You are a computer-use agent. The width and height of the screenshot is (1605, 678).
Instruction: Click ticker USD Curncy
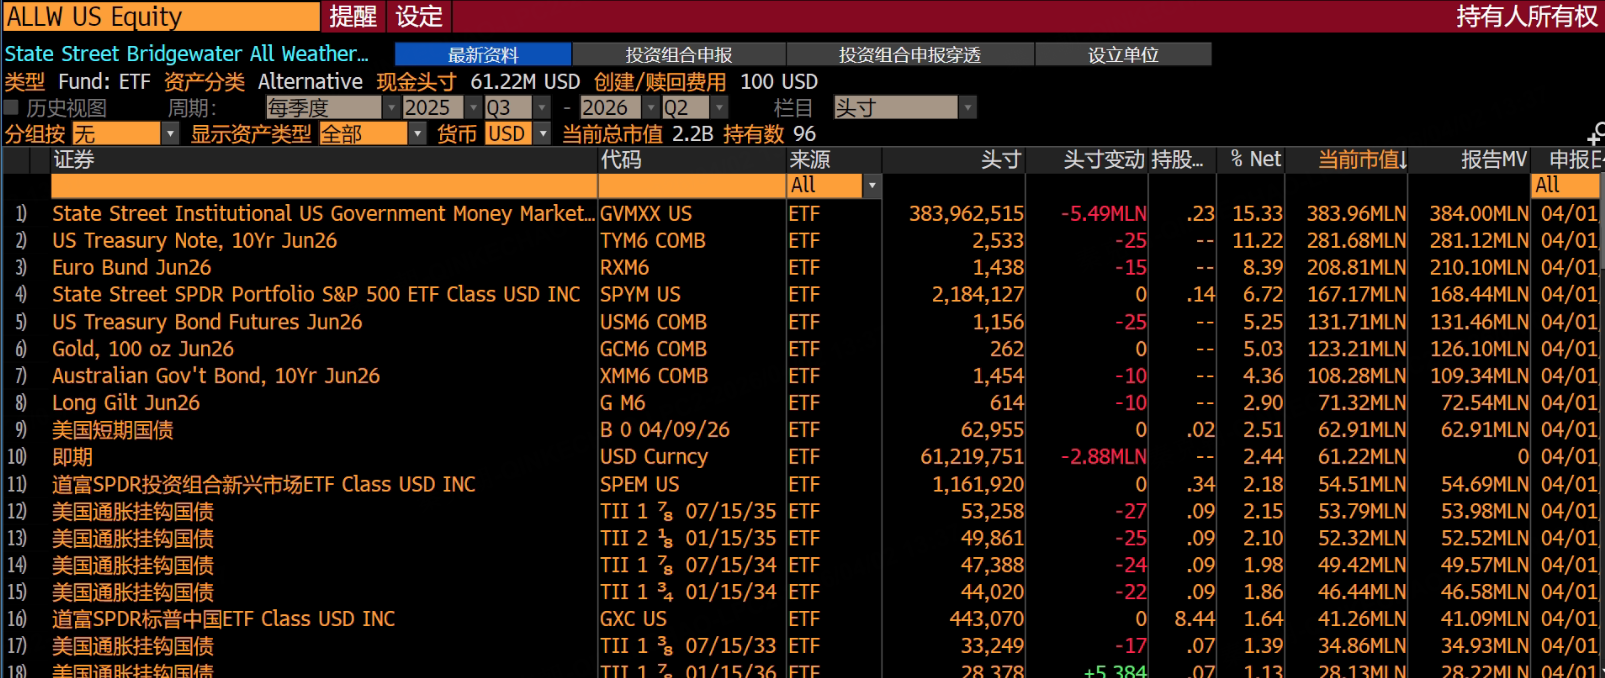click(654, 456)
